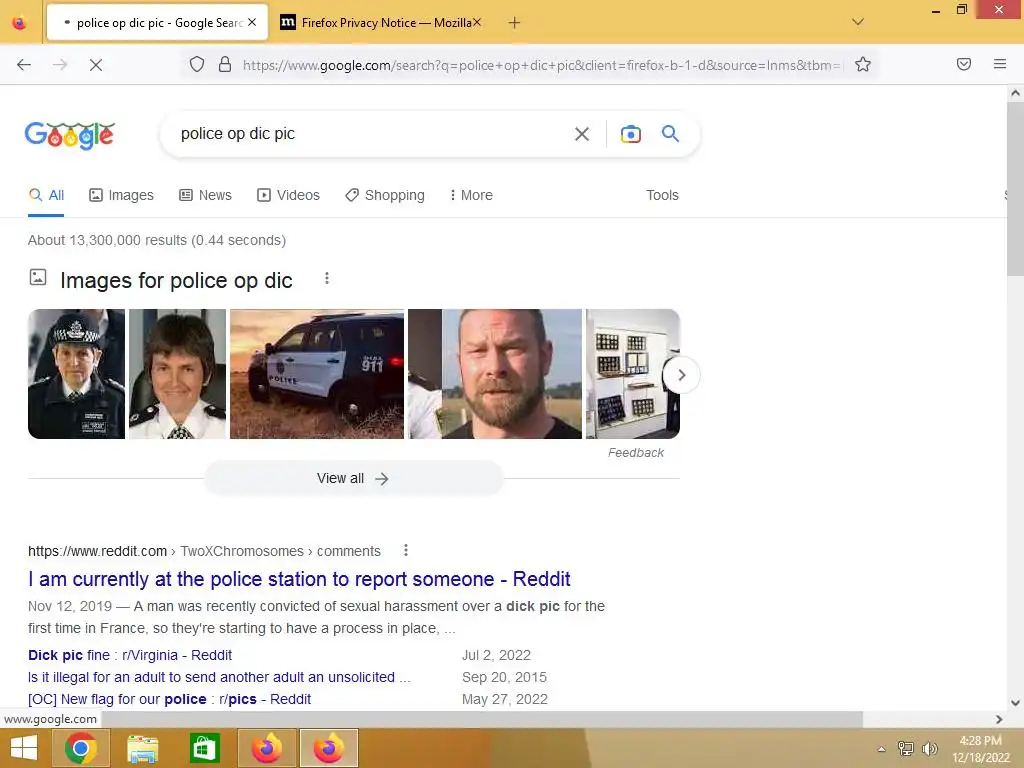Image resolution: width=1024 pixels, height=768 pixels.
Task: Open the Is it illegal for an adult link
Action: coord(219,677)
